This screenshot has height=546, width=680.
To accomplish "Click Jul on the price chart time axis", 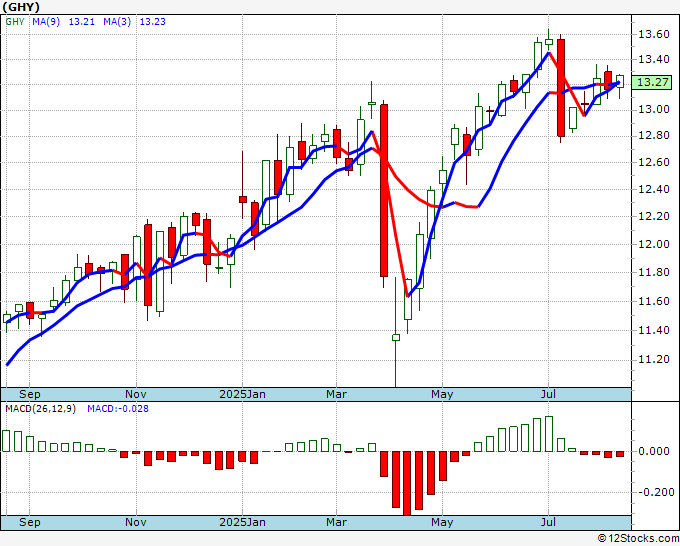I will point(549,394).
